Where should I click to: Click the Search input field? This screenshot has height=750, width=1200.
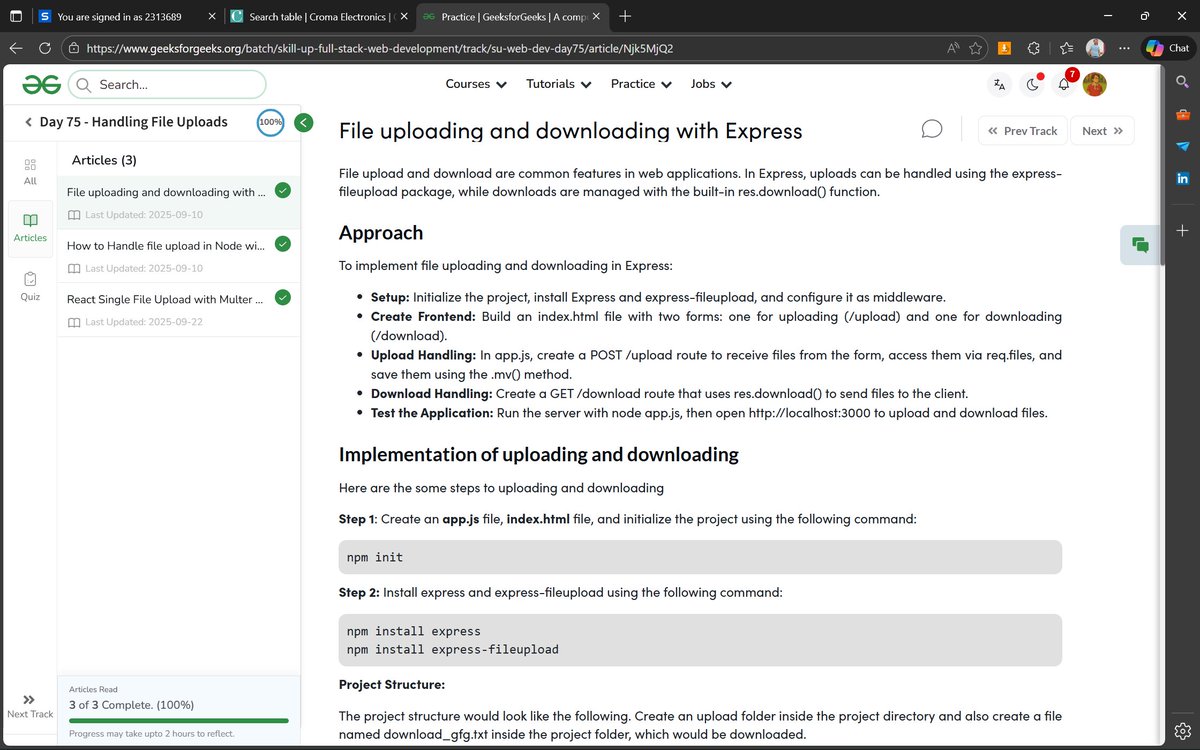pyautogui.click(x=167, y=84)
